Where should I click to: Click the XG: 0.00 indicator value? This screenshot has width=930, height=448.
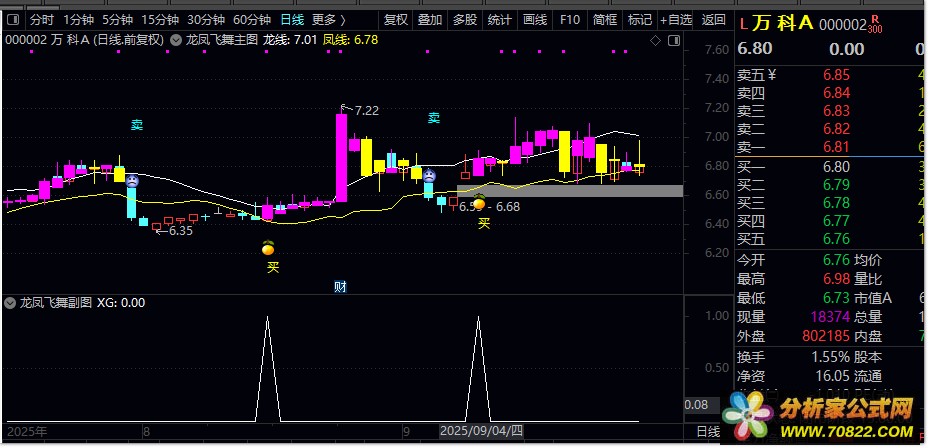pos(121,303)
